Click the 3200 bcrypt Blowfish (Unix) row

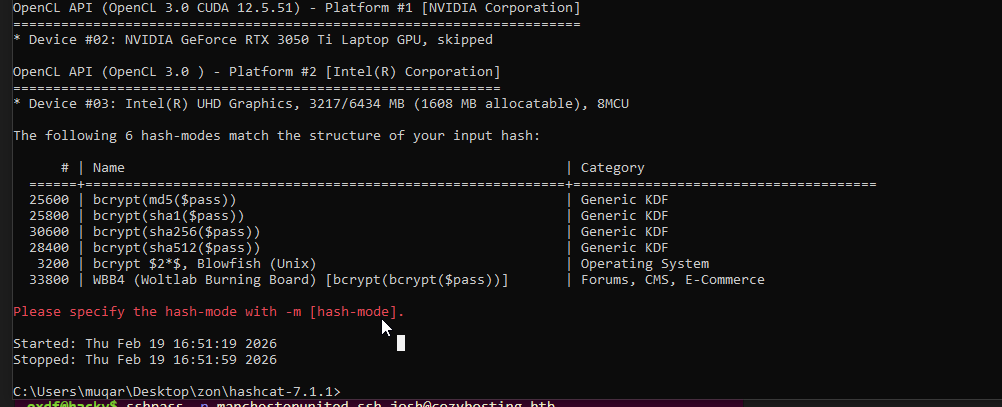click(x=192, y=264)
